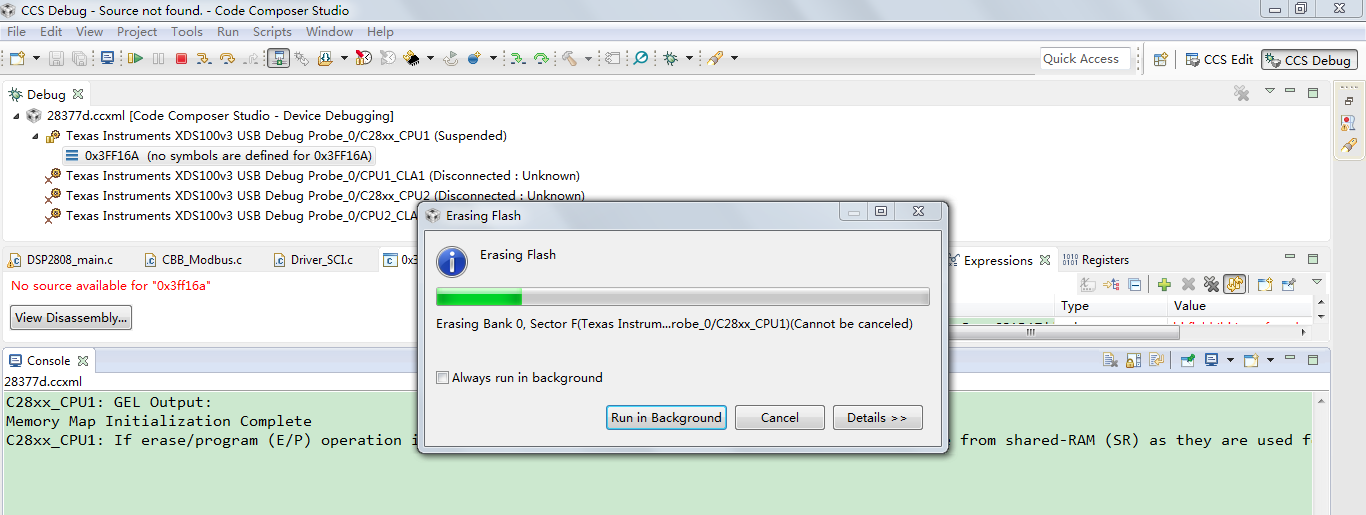Click the Quick Access search field
Screen dimensions: 1366x515
(x=1085, y=59)
